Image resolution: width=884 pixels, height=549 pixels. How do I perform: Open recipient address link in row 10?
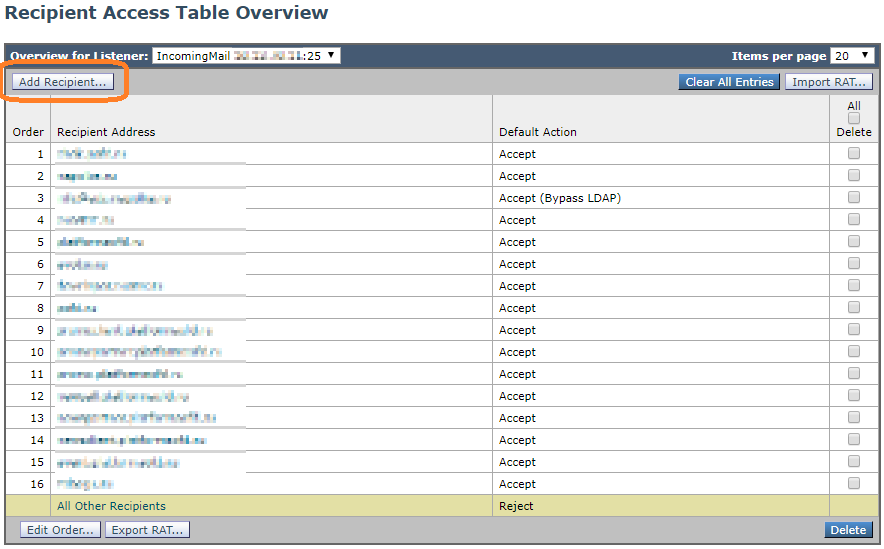(139, 352)
